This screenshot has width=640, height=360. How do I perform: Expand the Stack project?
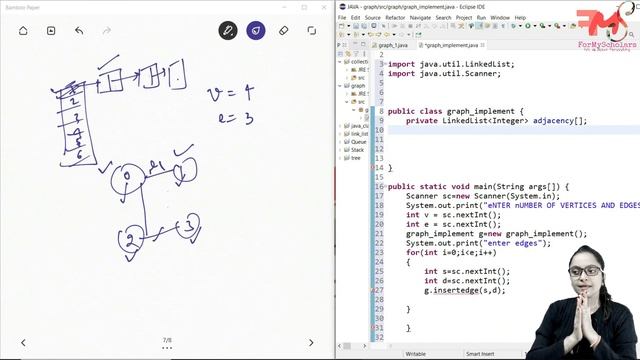pos(340,150)
